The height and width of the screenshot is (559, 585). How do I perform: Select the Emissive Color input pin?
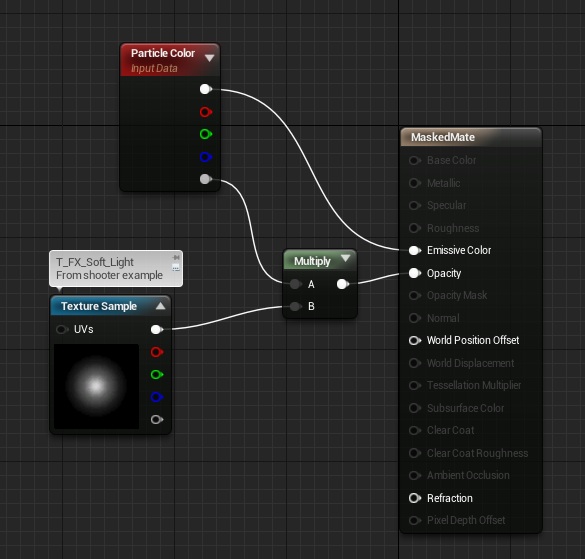415,250
